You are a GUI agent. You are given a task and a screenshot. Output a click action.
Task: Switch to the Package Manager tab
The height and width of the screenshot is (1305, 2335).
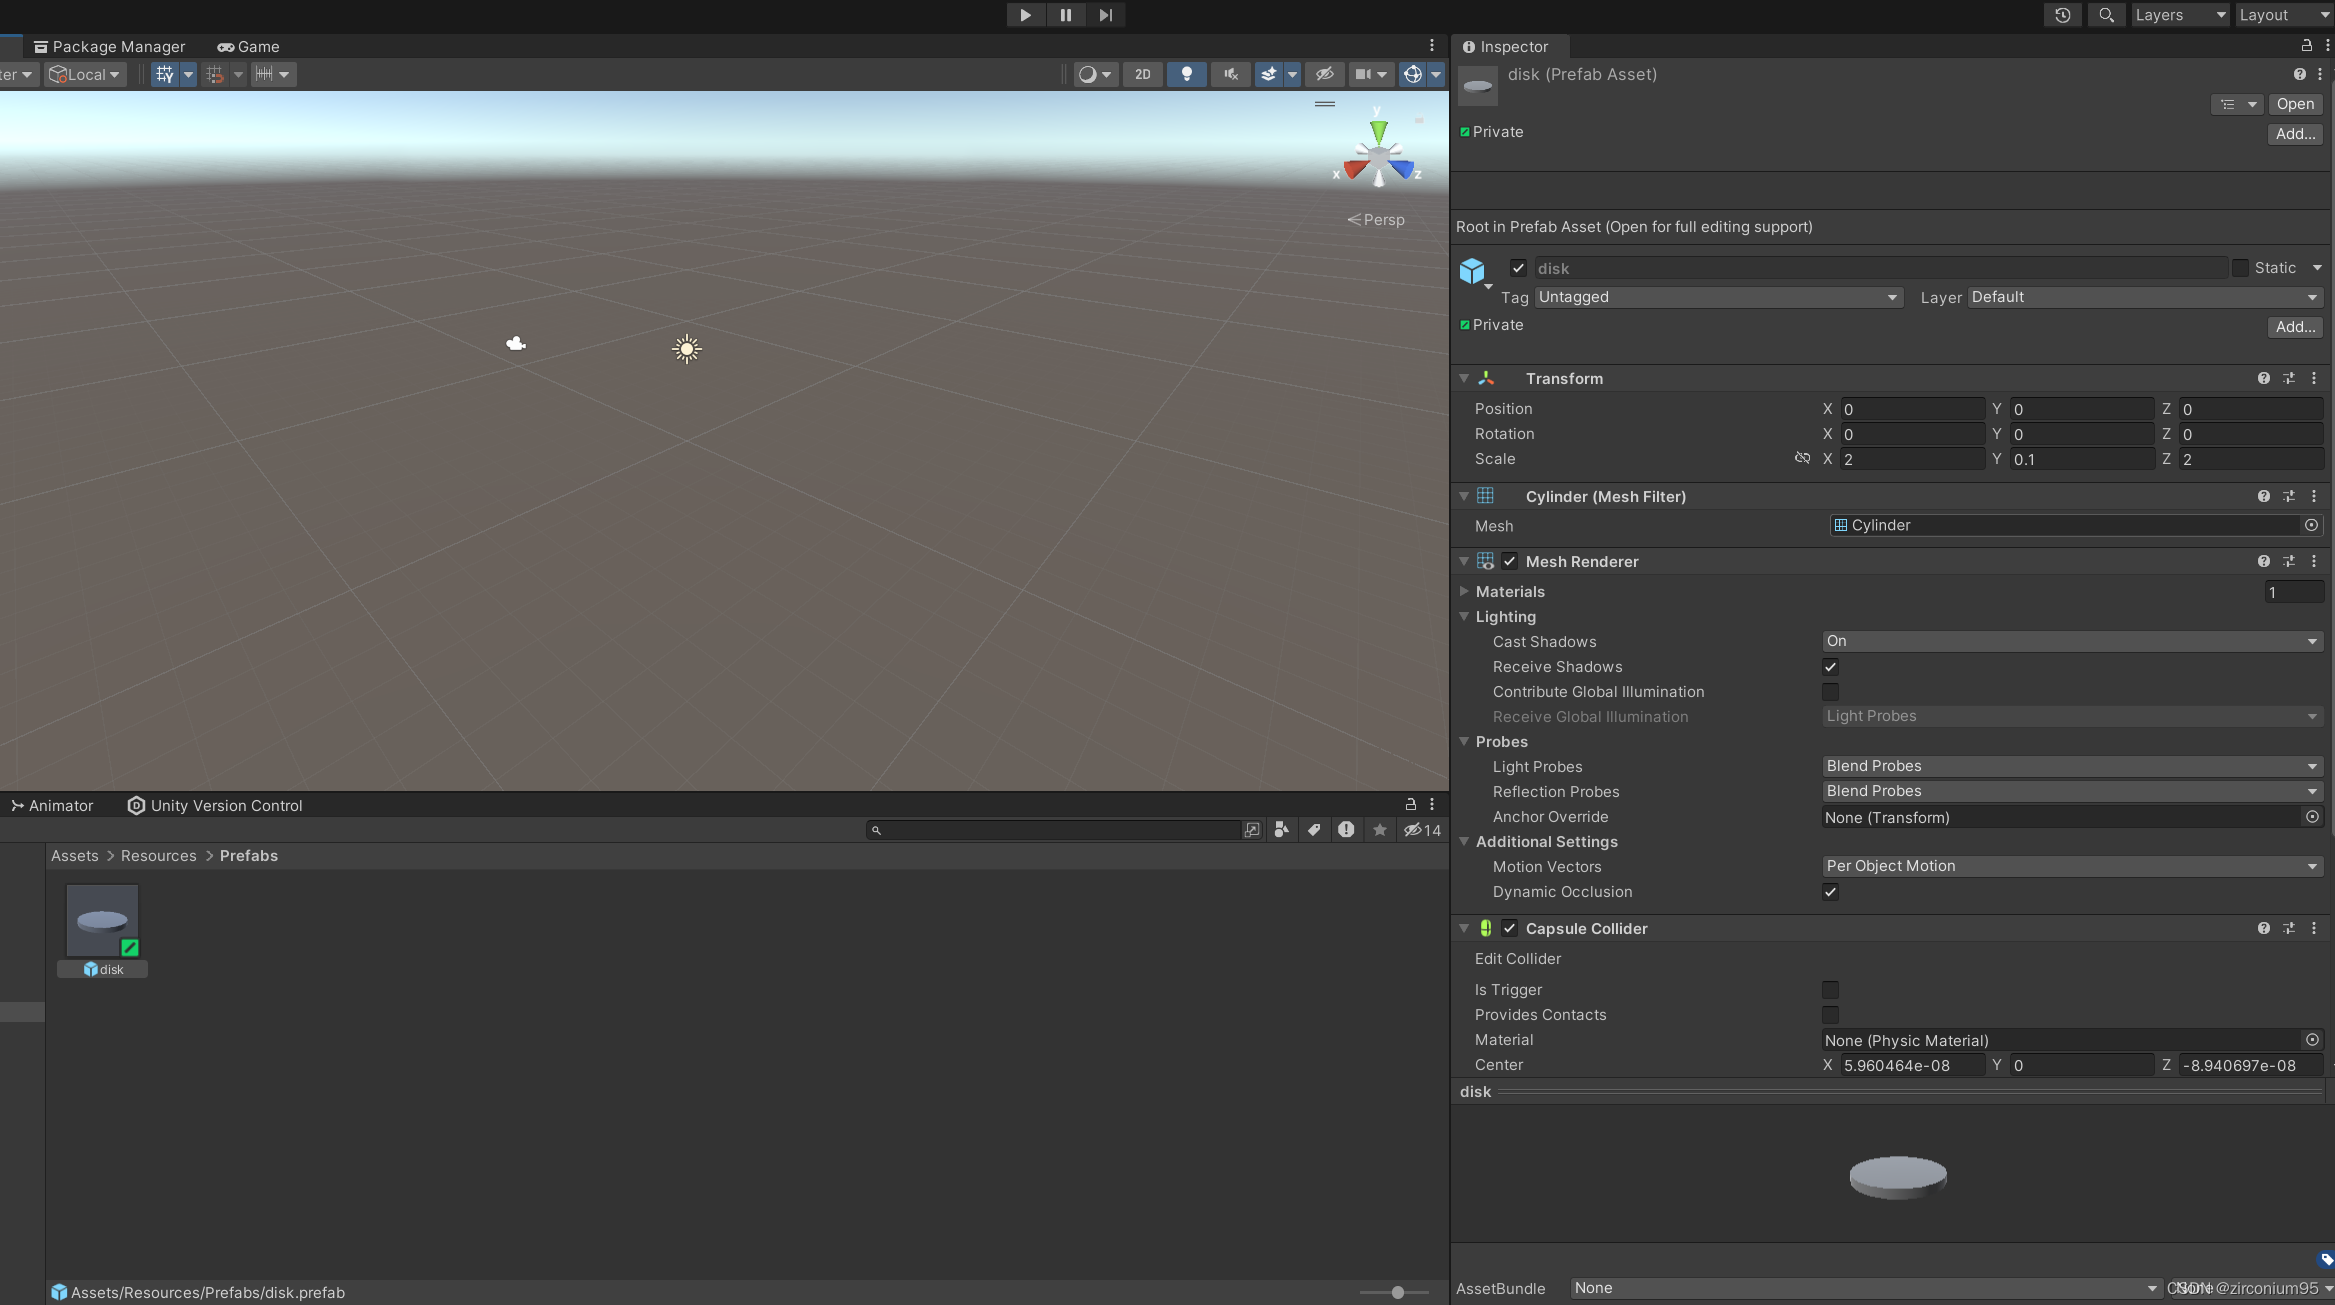pyautogui.click(x=110, y=46)
